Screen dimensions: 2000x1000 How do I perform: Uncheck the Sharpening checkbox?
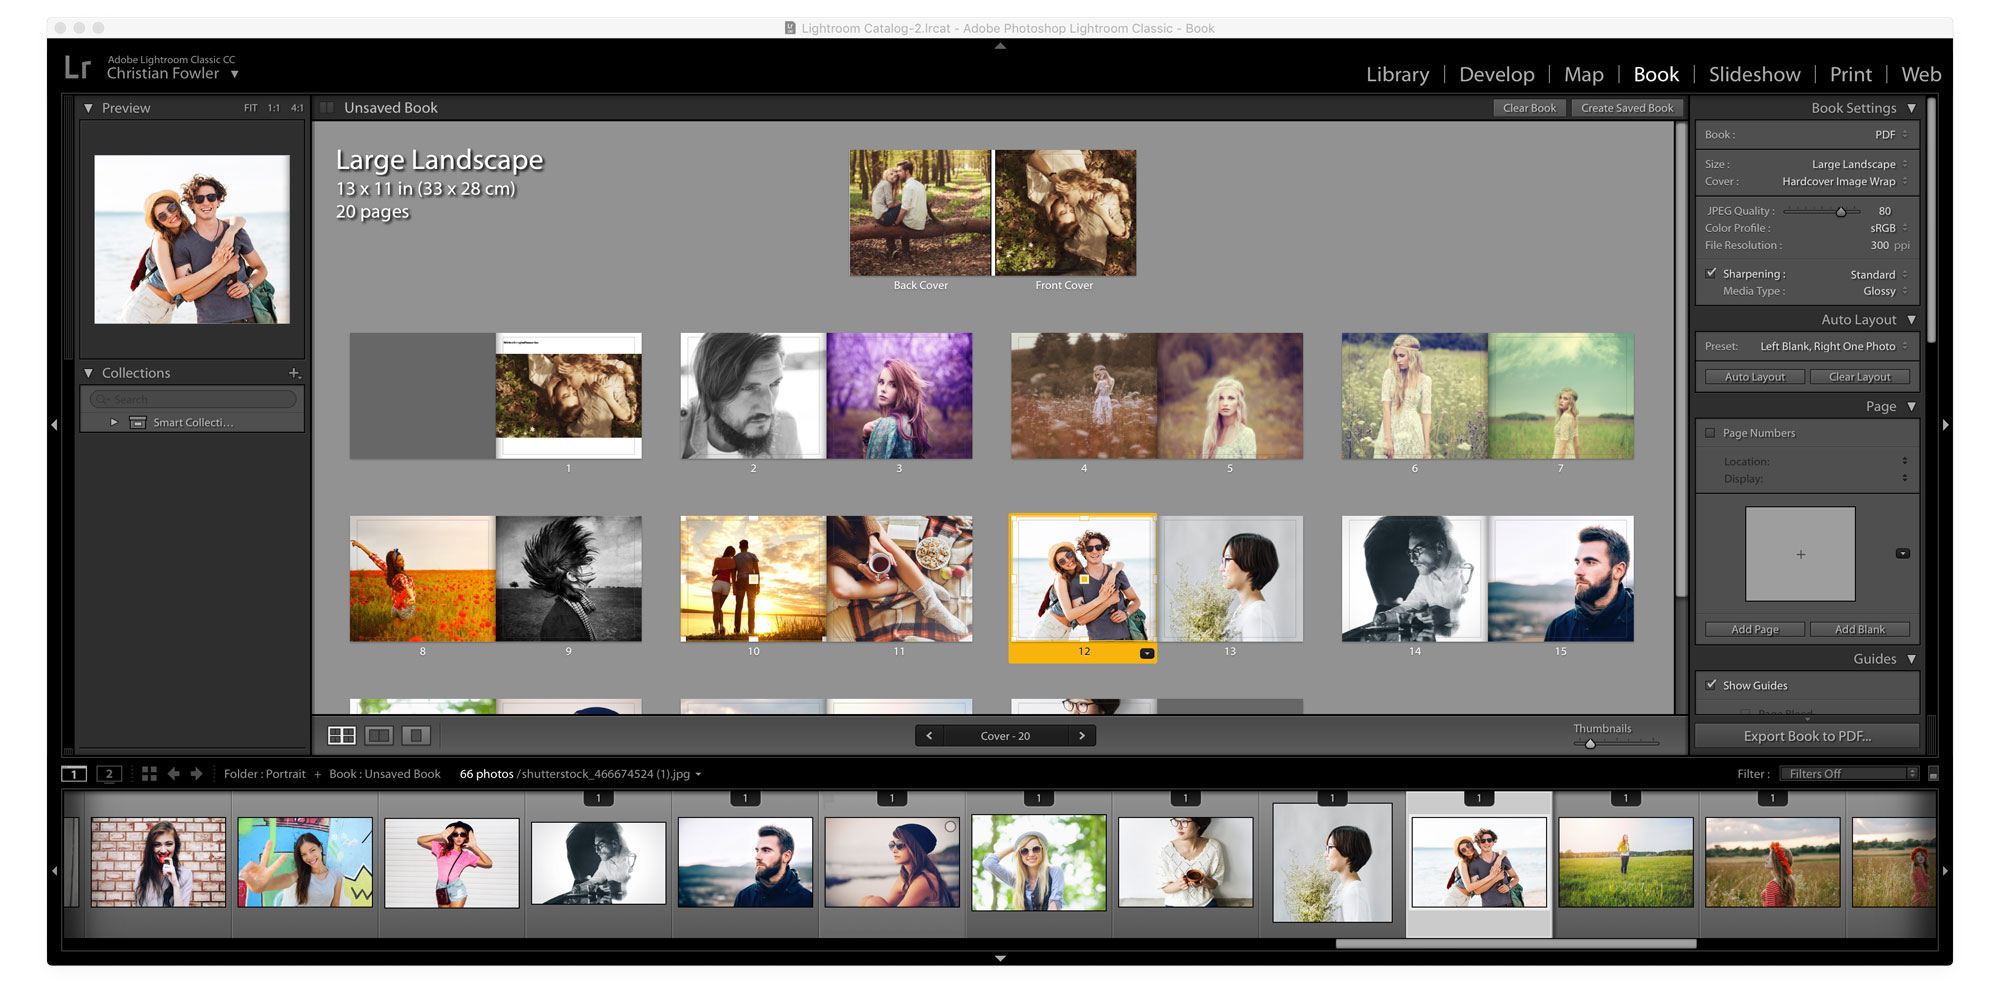(x=1711, y=273)
